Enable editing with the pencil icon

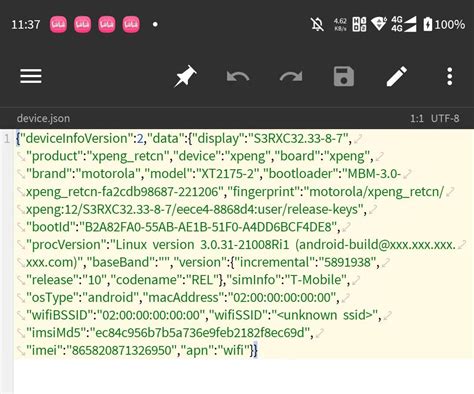[x=397, y=76]
